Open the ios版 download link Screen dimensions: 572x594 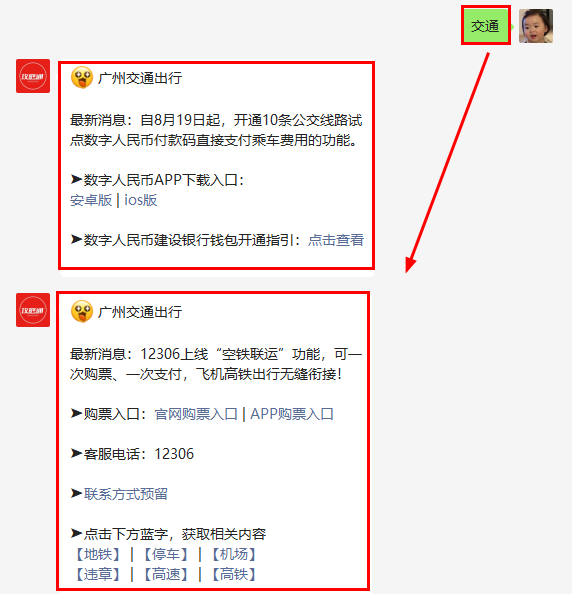141,200
